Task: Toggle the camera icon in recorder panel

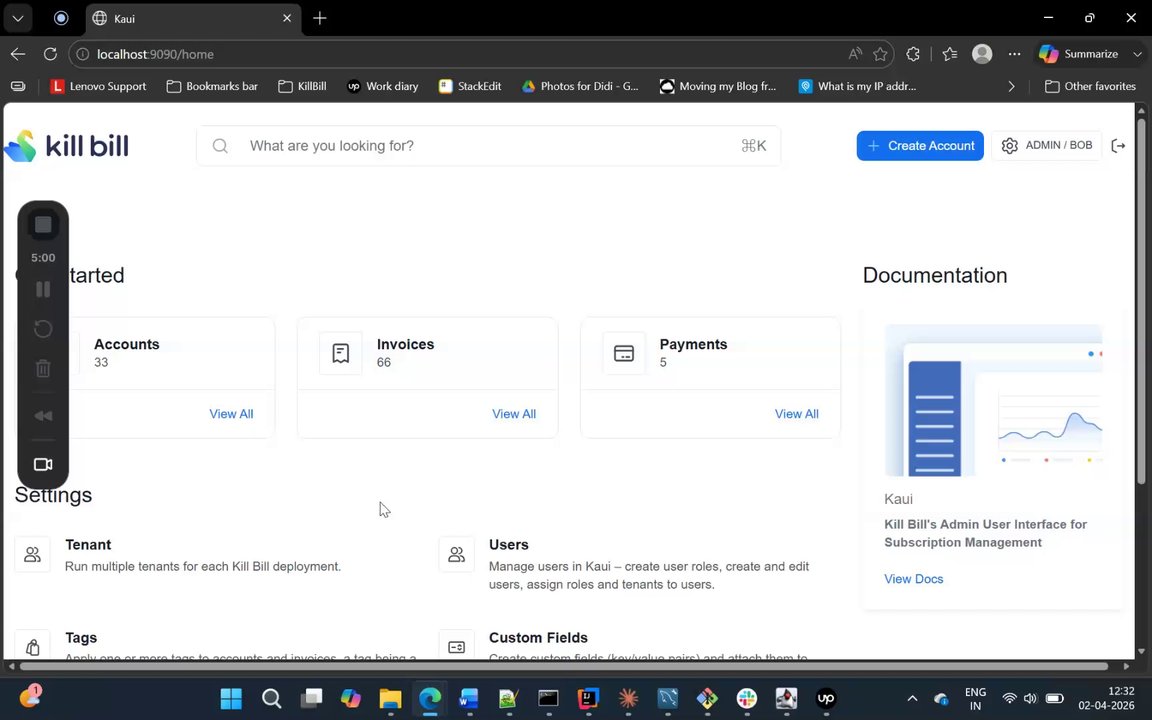Action: click(x=43, y=464)
